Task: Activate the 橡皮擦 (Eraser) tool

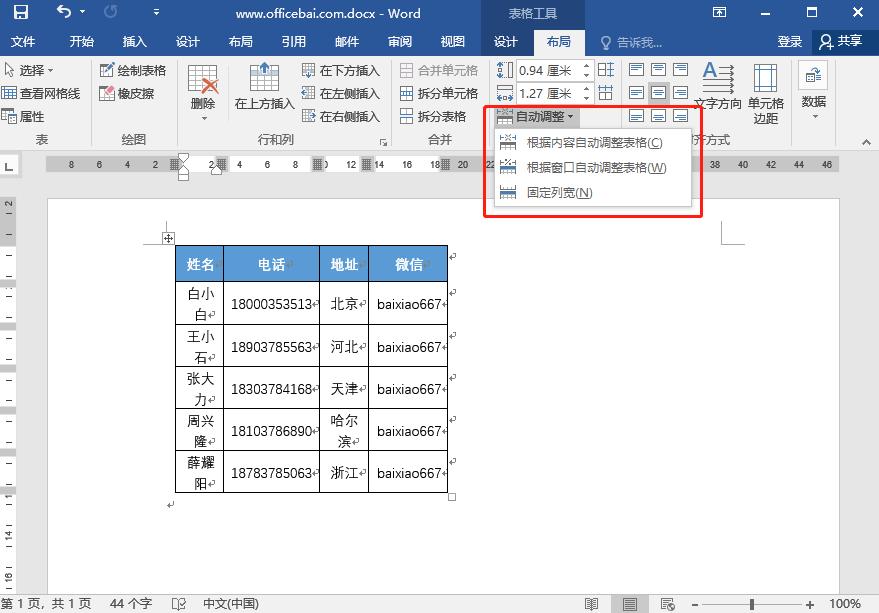Action: [x=125, y=94]
